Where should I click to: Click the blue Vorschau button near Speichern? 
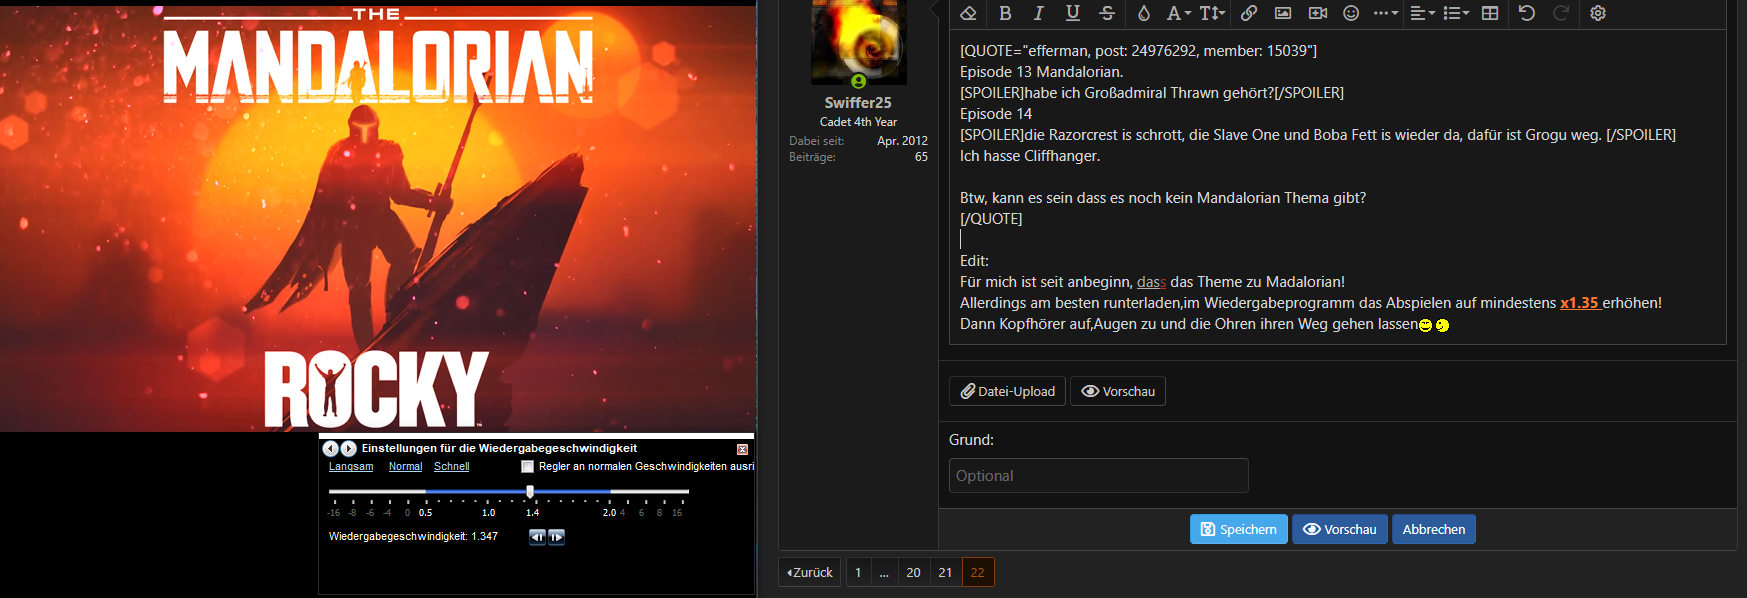1339,529
